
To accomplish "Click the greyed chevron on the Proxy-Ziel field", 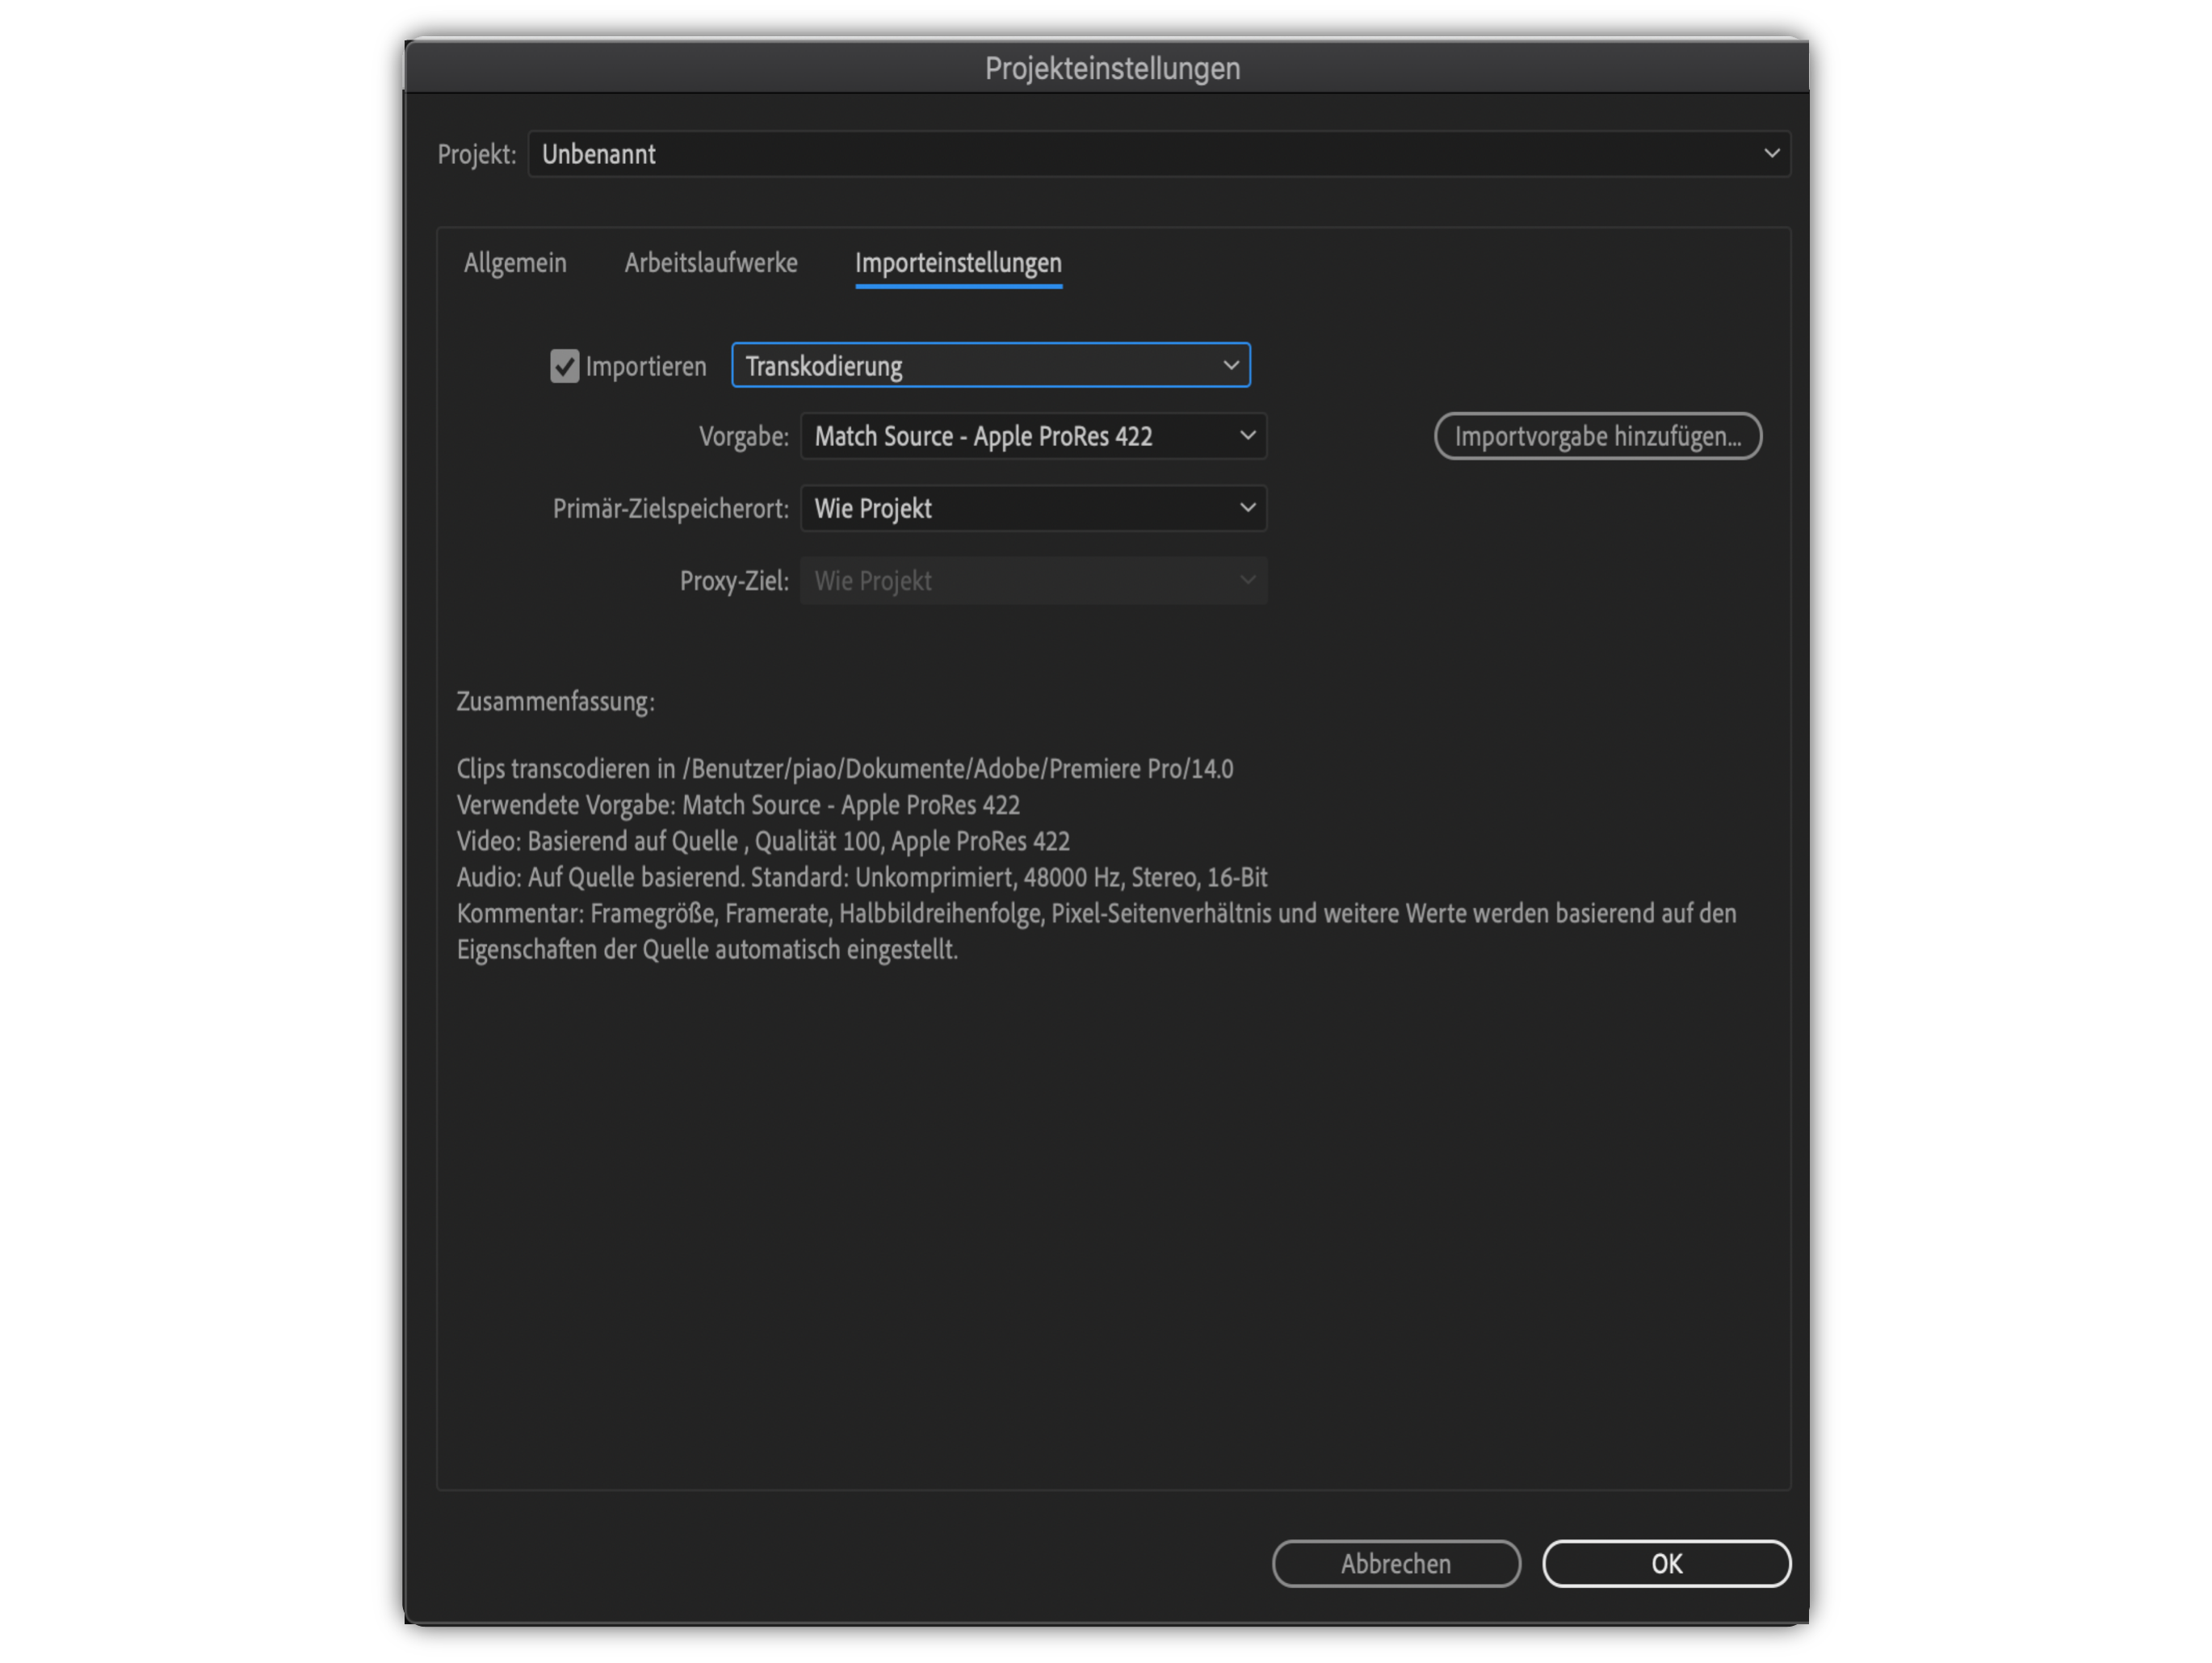I will [1247, 580].
